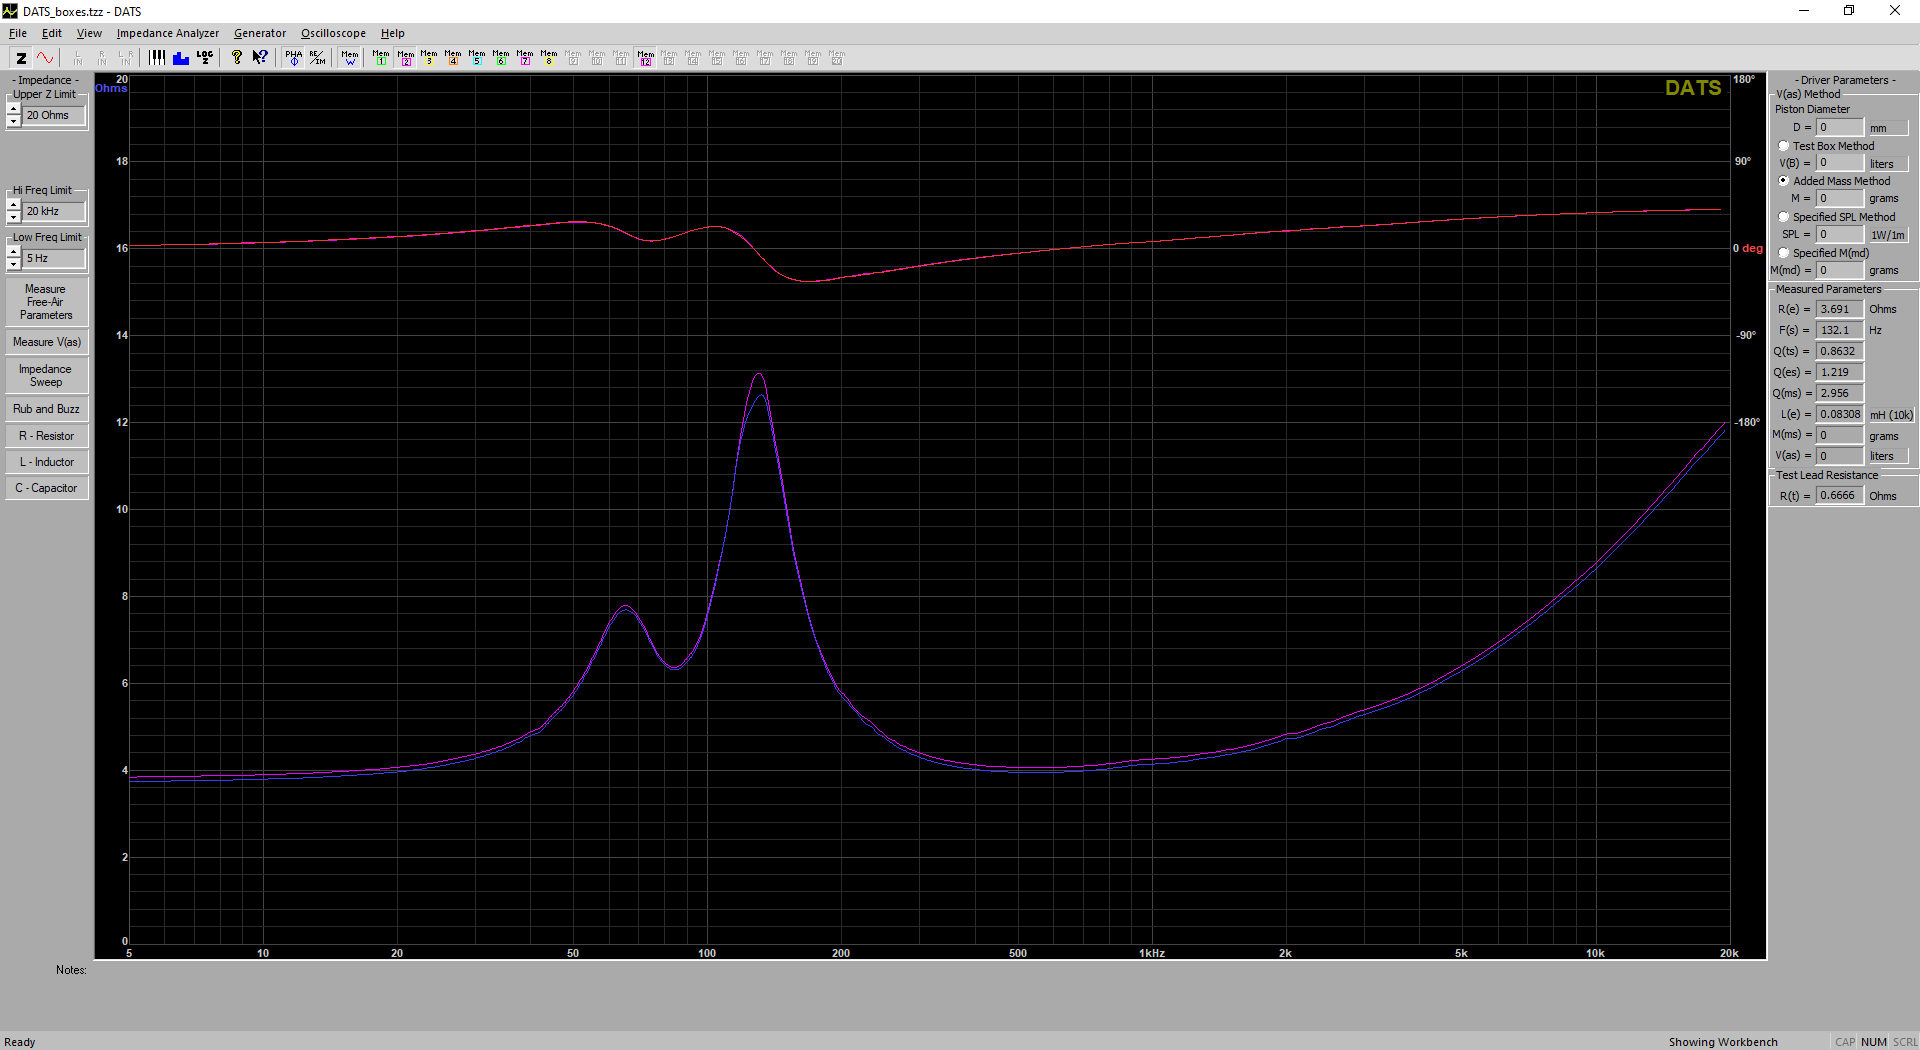Select the Z impedance analyzer mode icon
The height and width of the screenshot is (1050, 1920).
[21, 58]
